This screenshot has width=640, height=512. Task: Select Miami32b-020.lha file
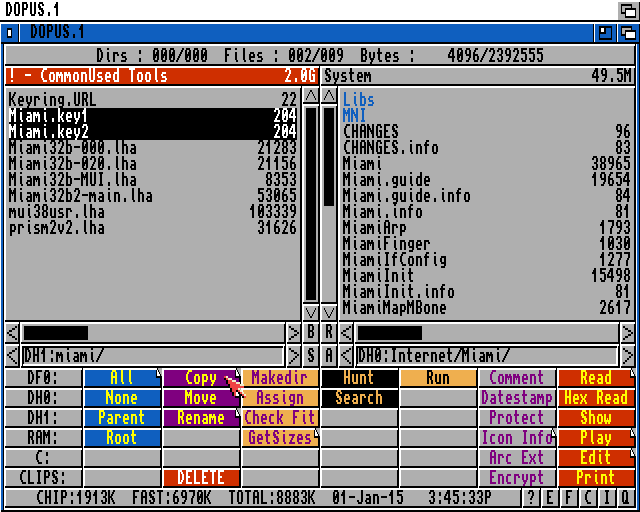click(x=153, y=164)
